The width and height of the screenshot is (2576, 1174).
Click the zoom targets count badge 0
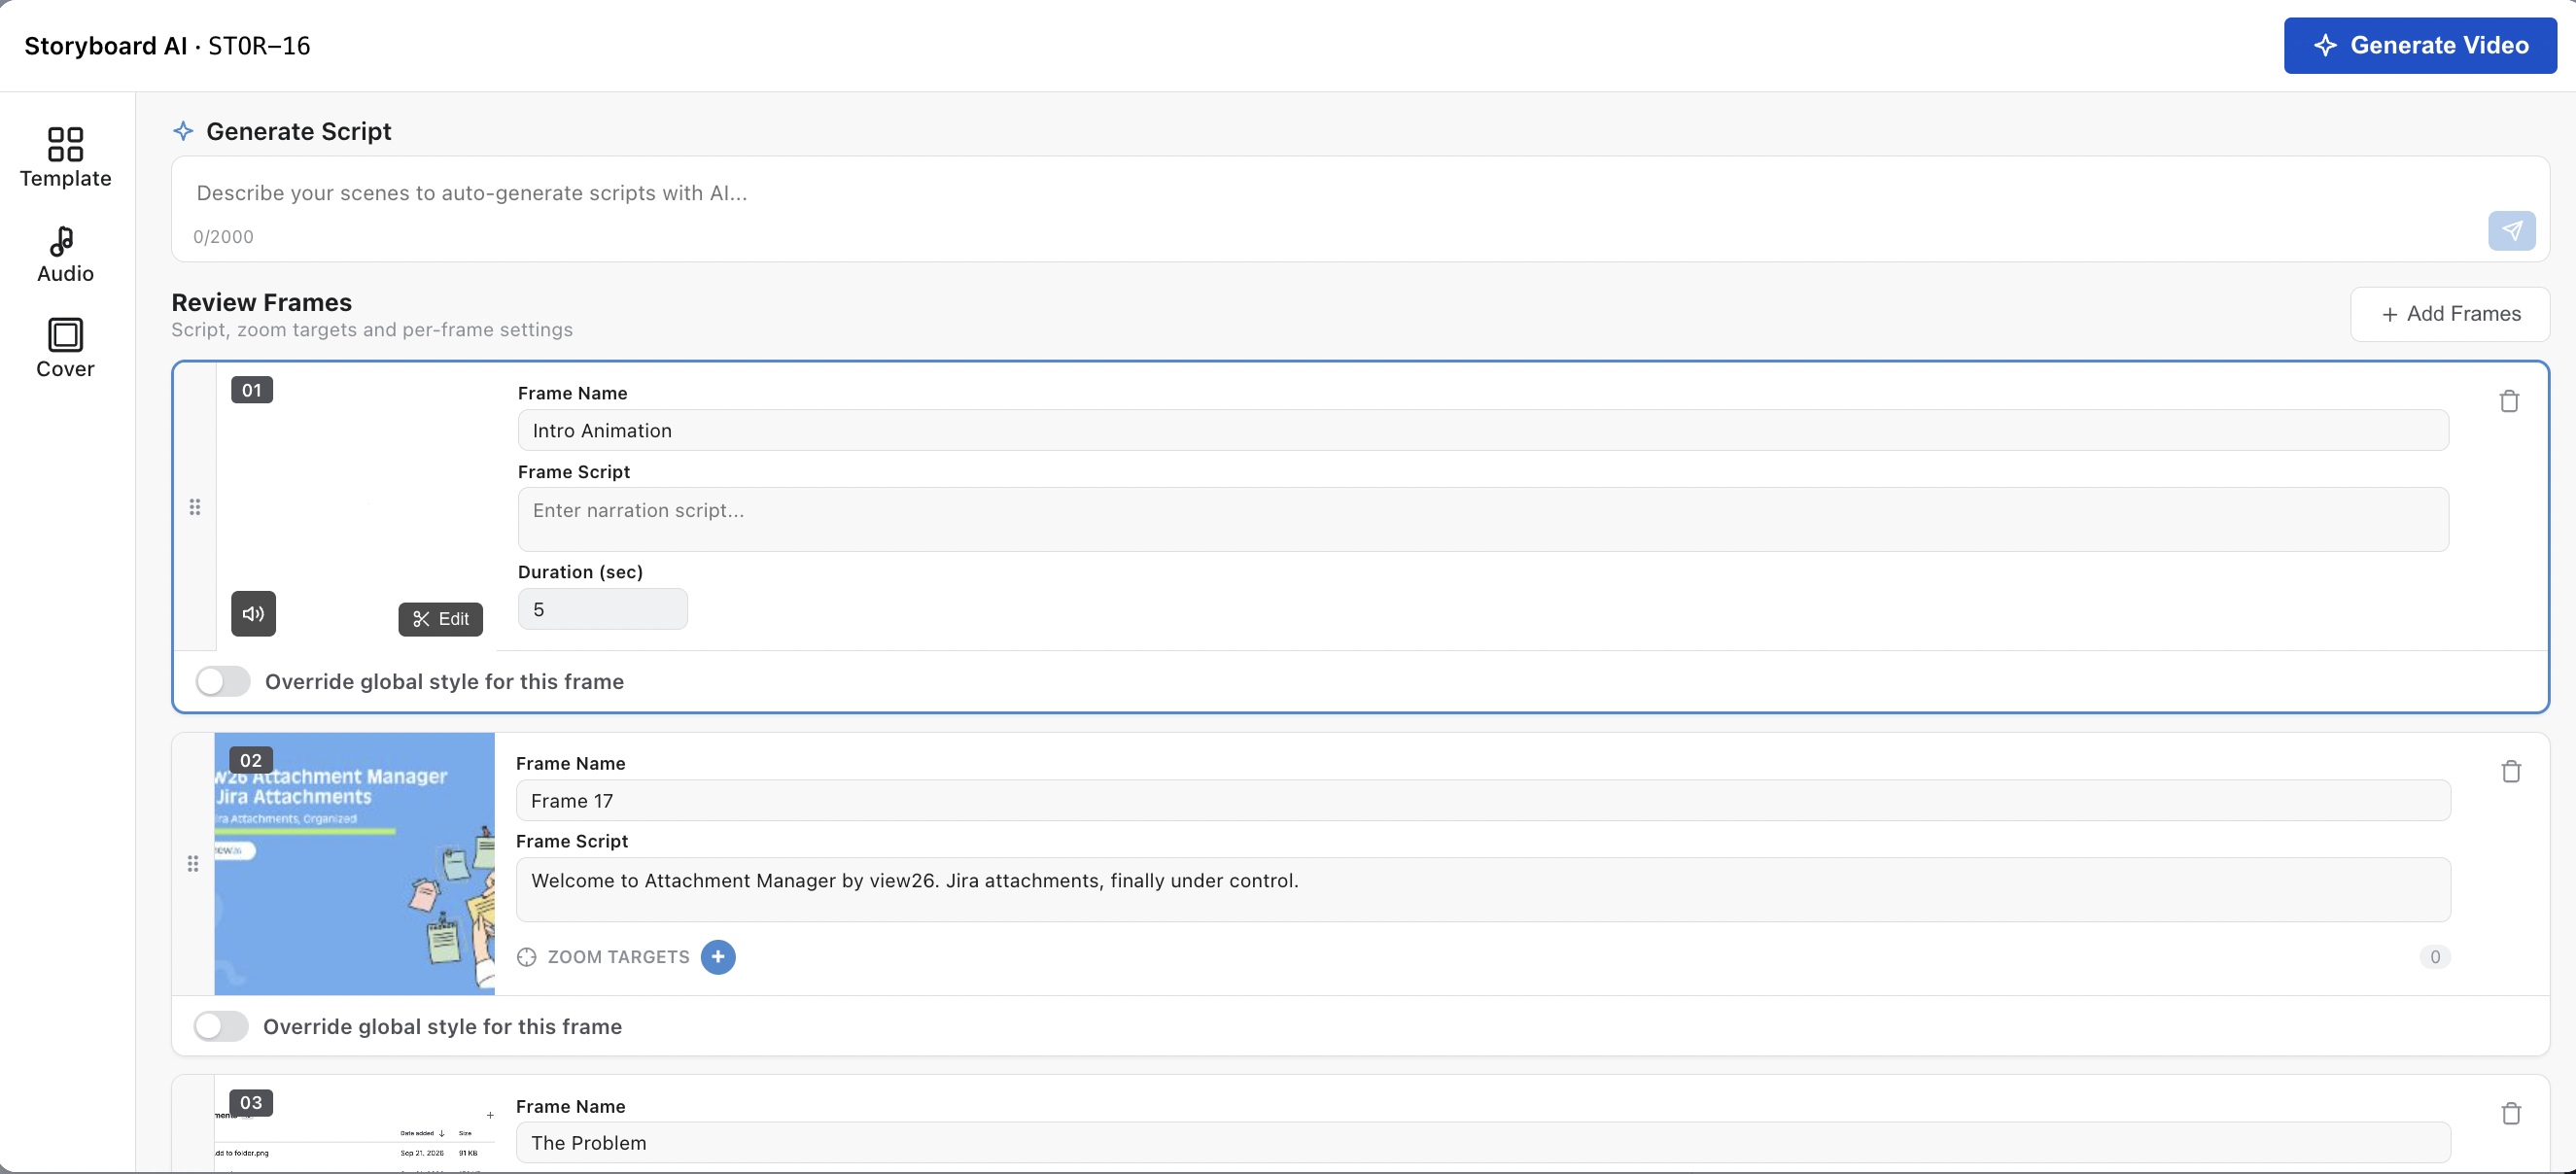coord(2435,957)
